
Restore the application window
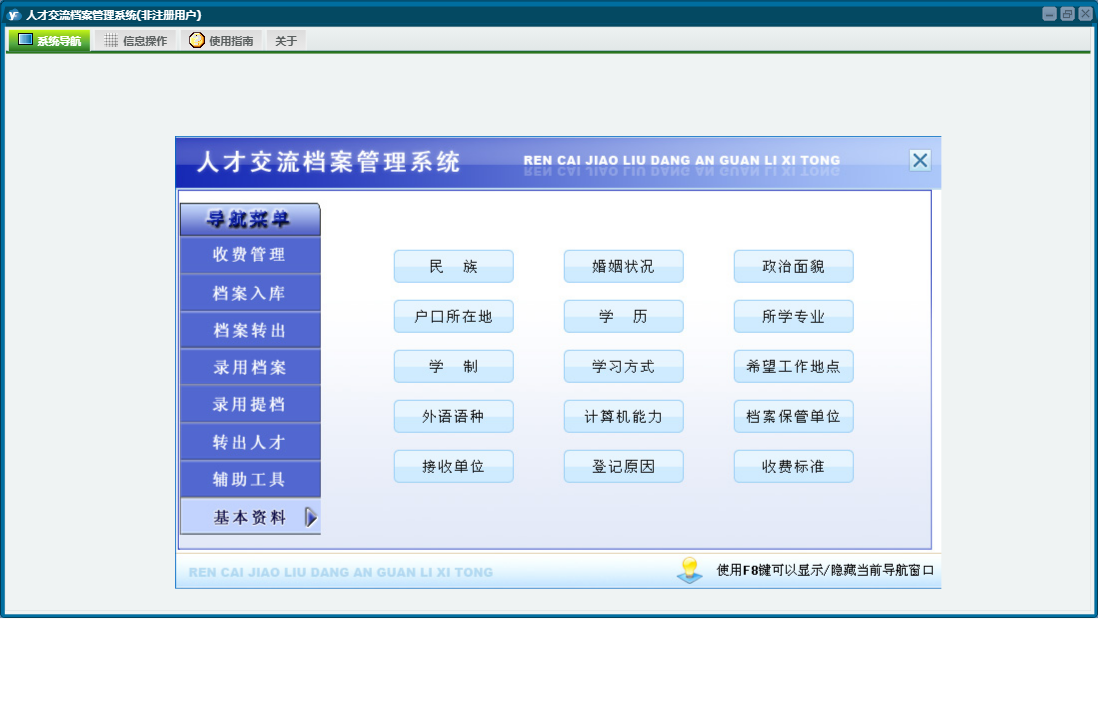coord(1067,14)
